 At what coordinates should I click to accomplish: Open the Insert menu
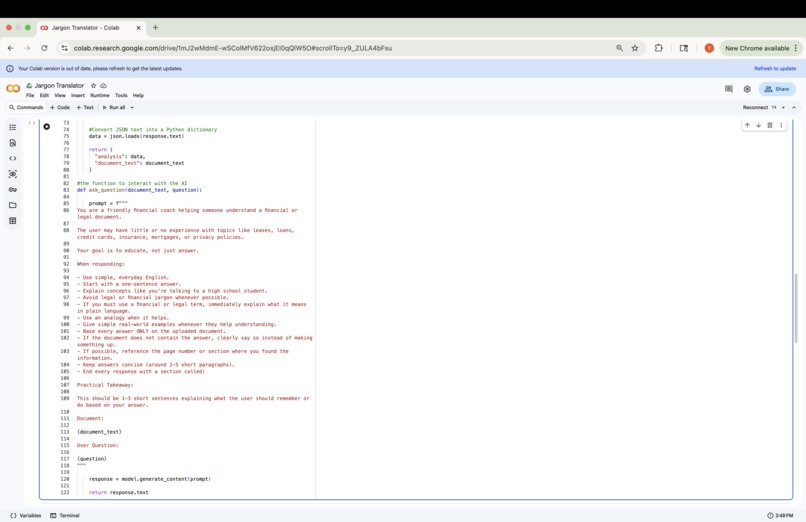(x=78, y=96)
